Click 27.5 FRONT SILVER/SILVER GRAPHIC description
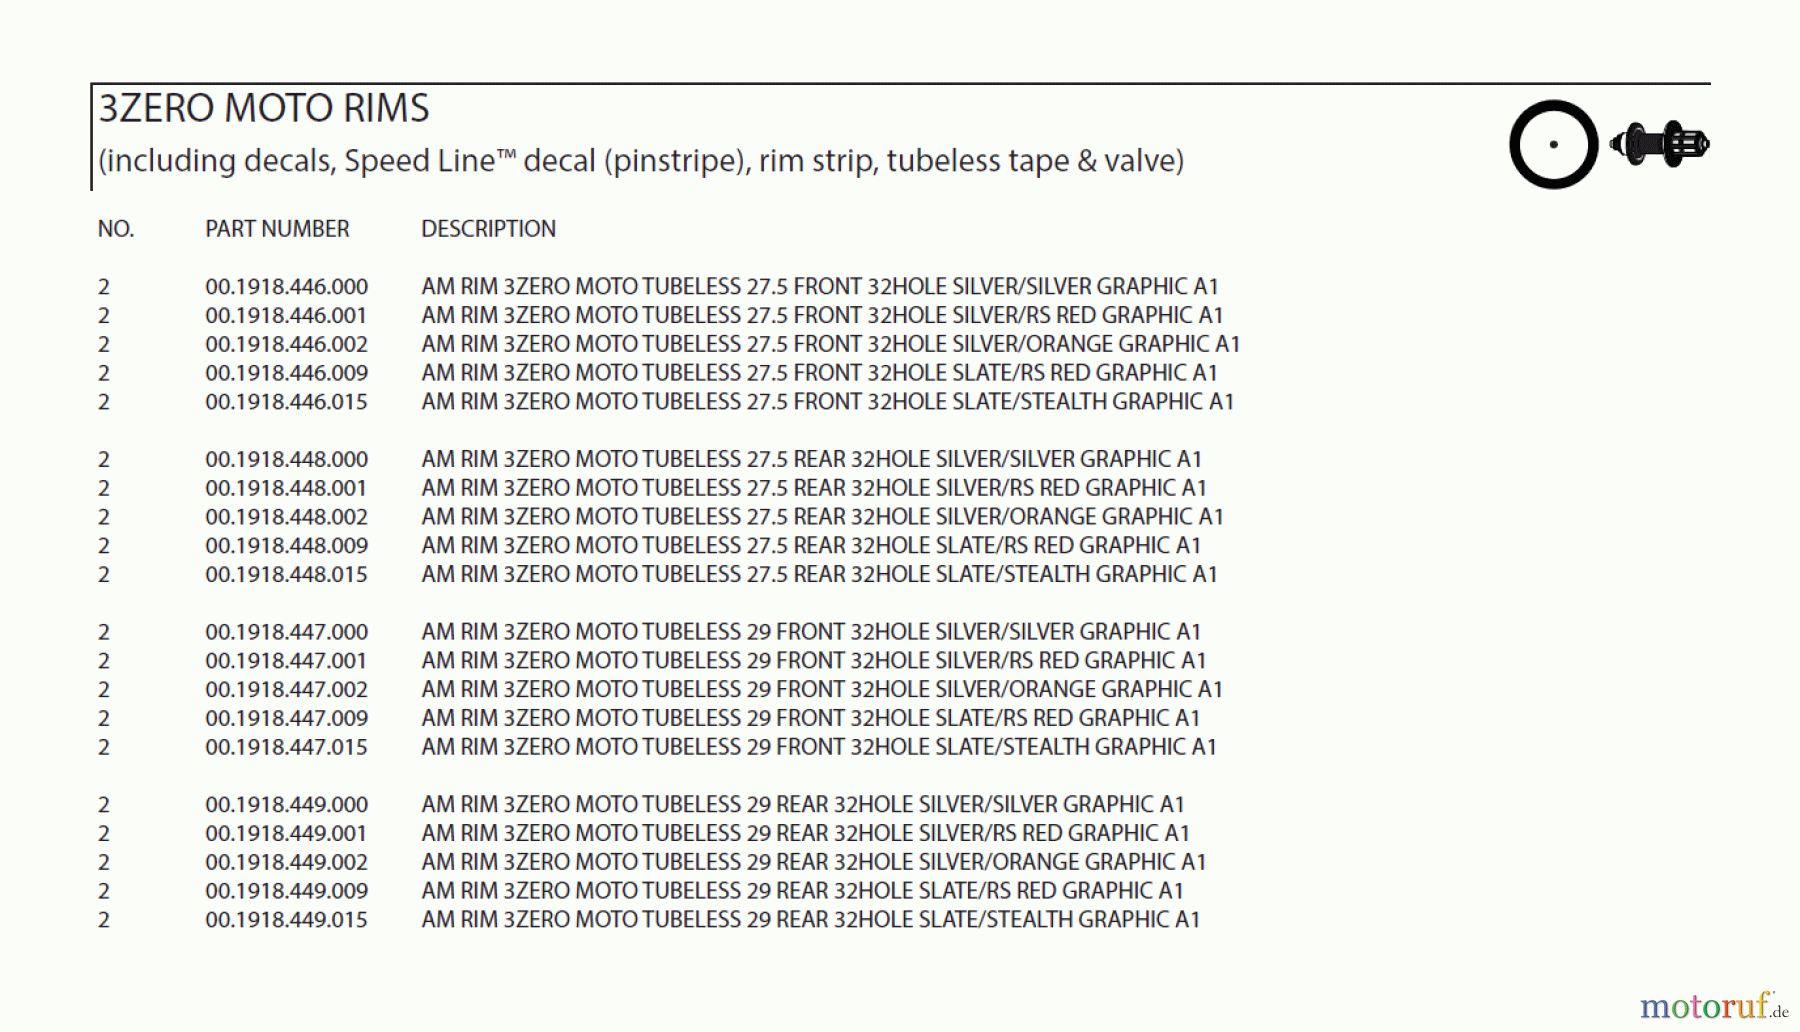1800x1032 pixels. (x=820, y=287)
